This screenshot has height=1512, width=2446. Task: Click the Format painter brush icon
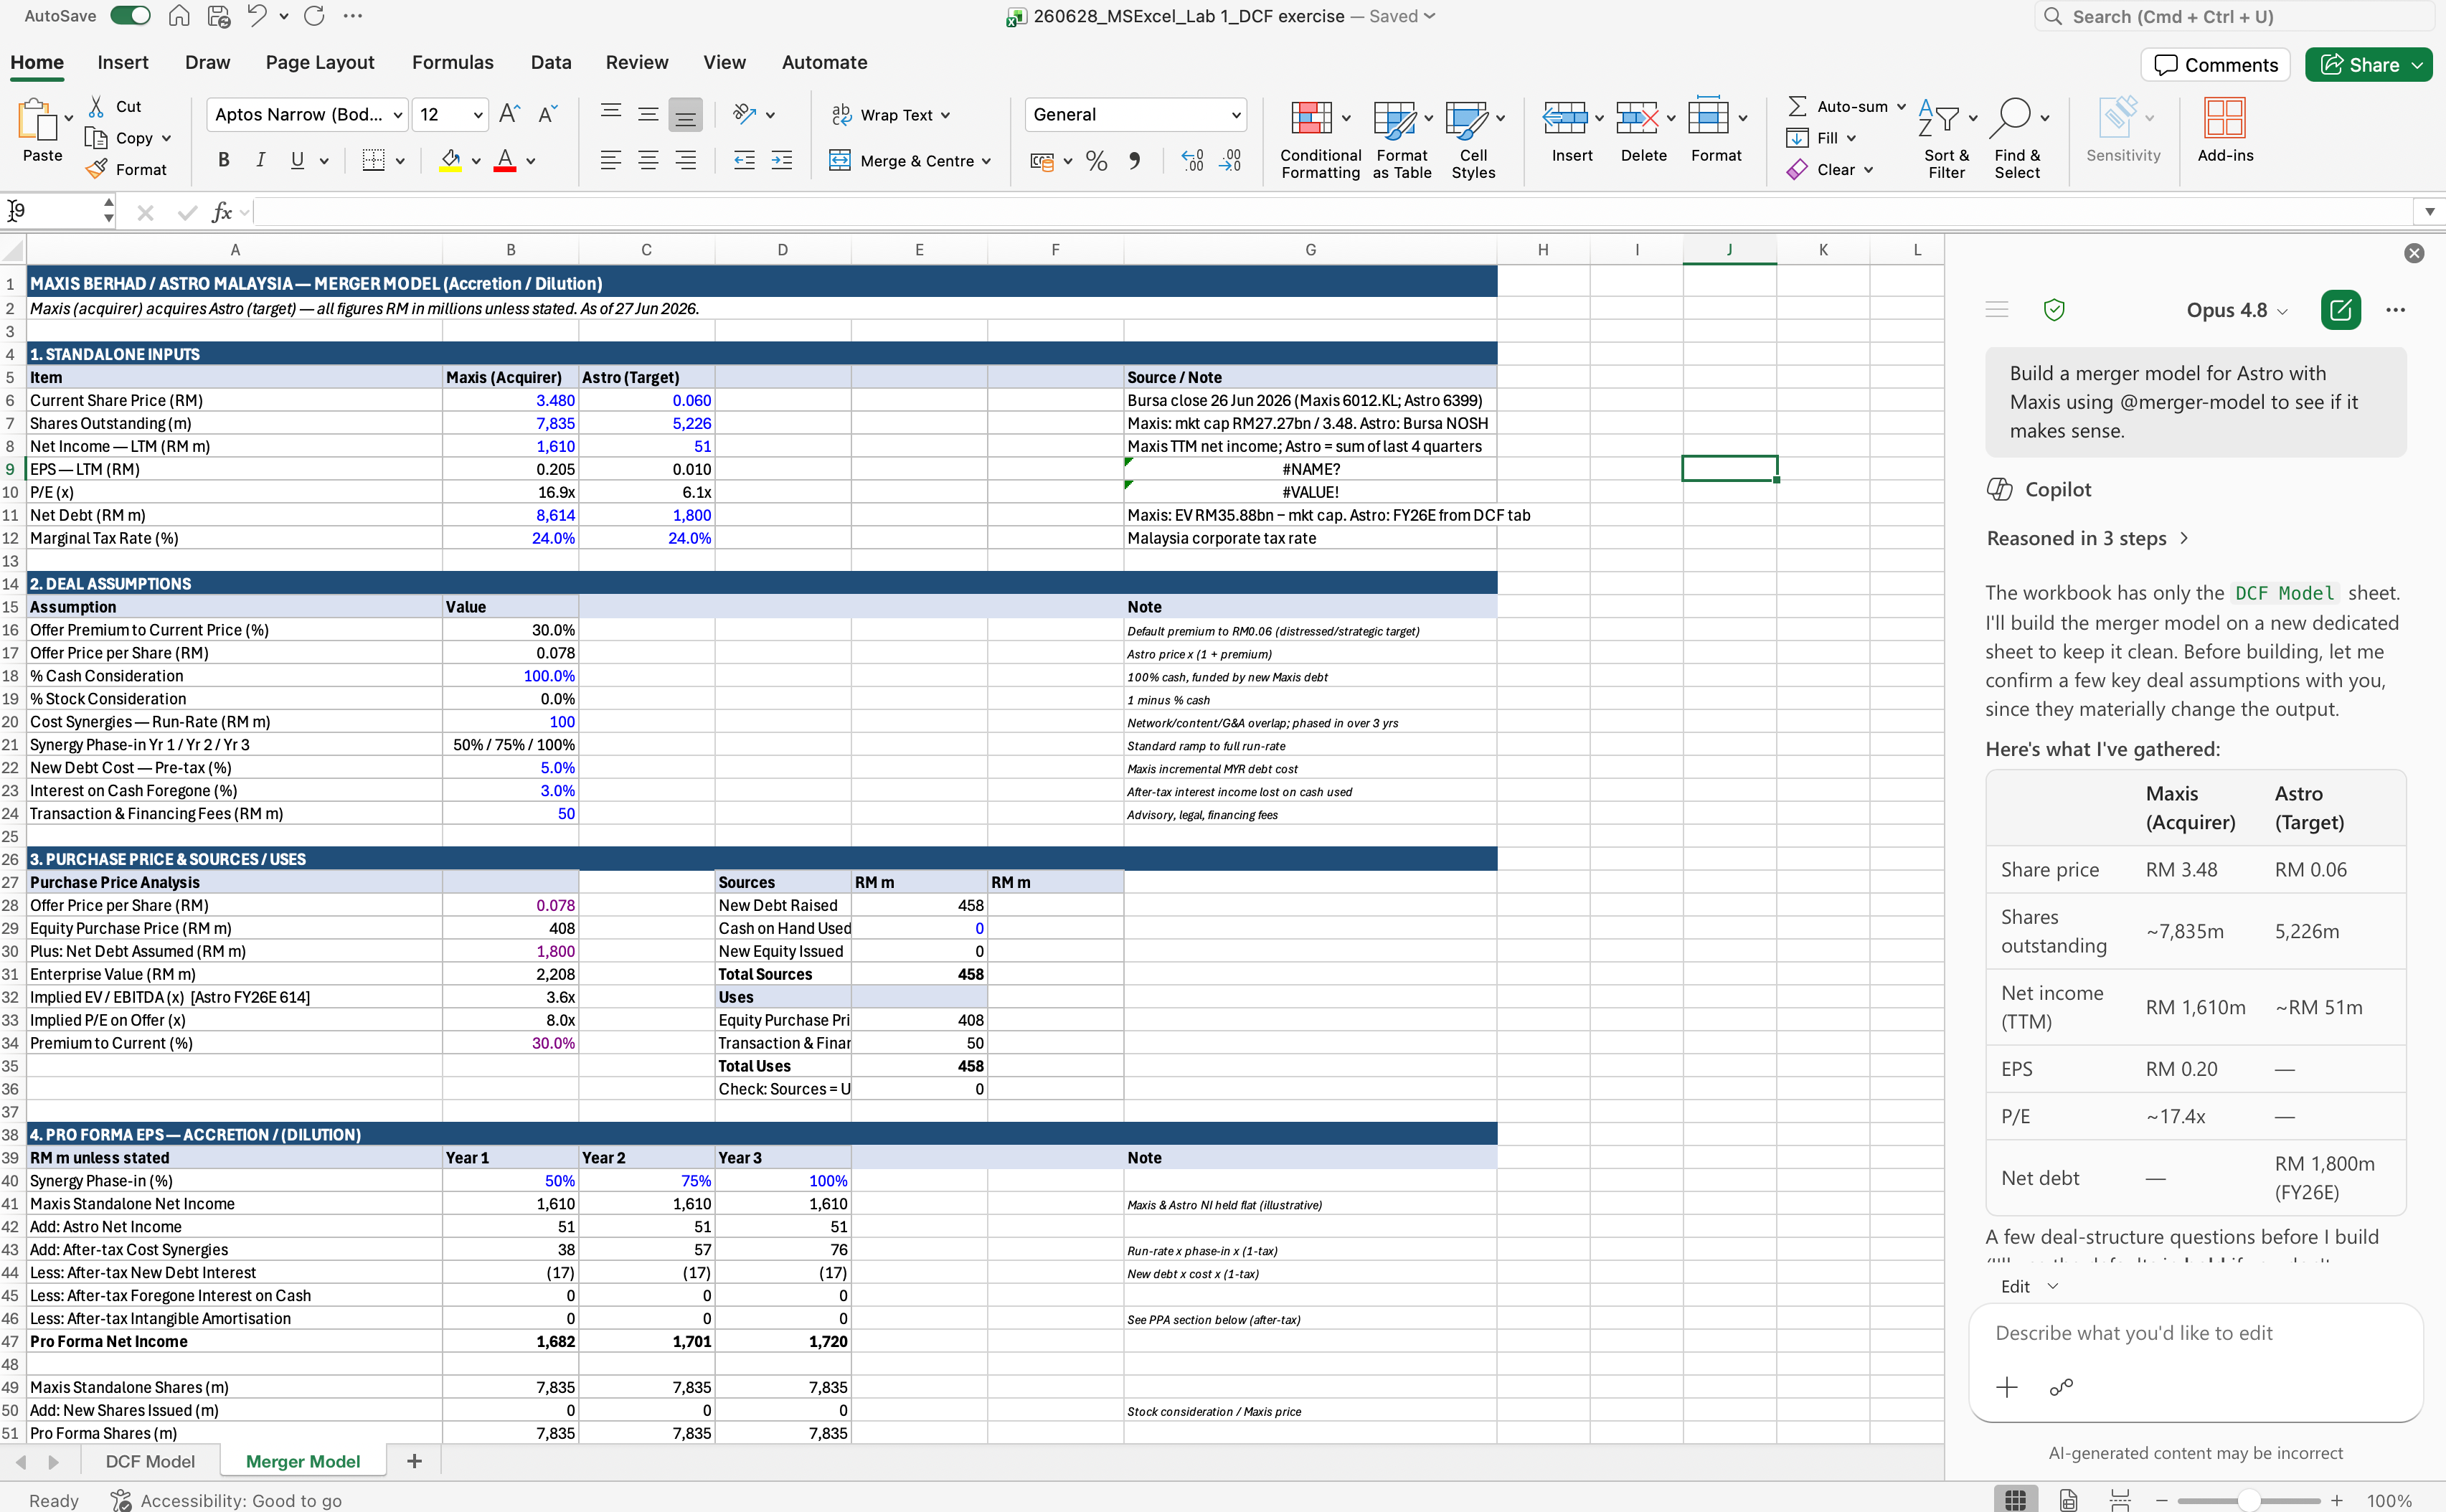coord(97,169)
